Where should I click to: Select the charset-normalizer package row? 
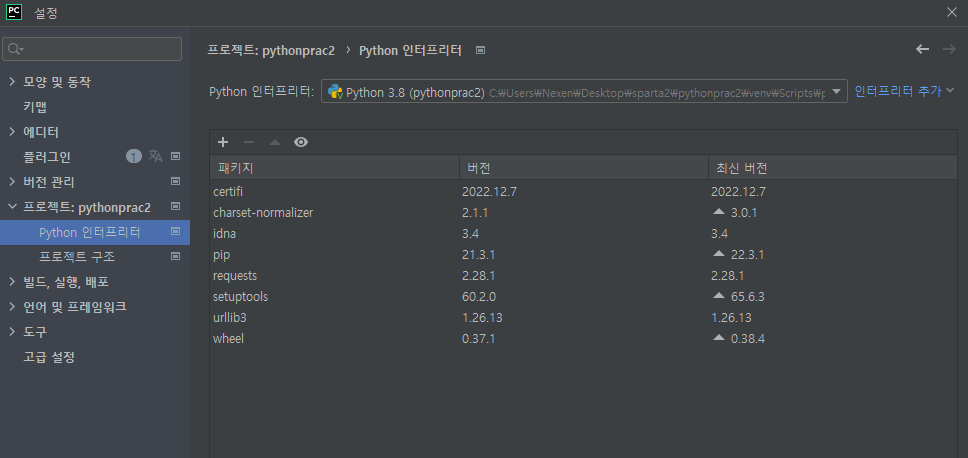[583, 212]
